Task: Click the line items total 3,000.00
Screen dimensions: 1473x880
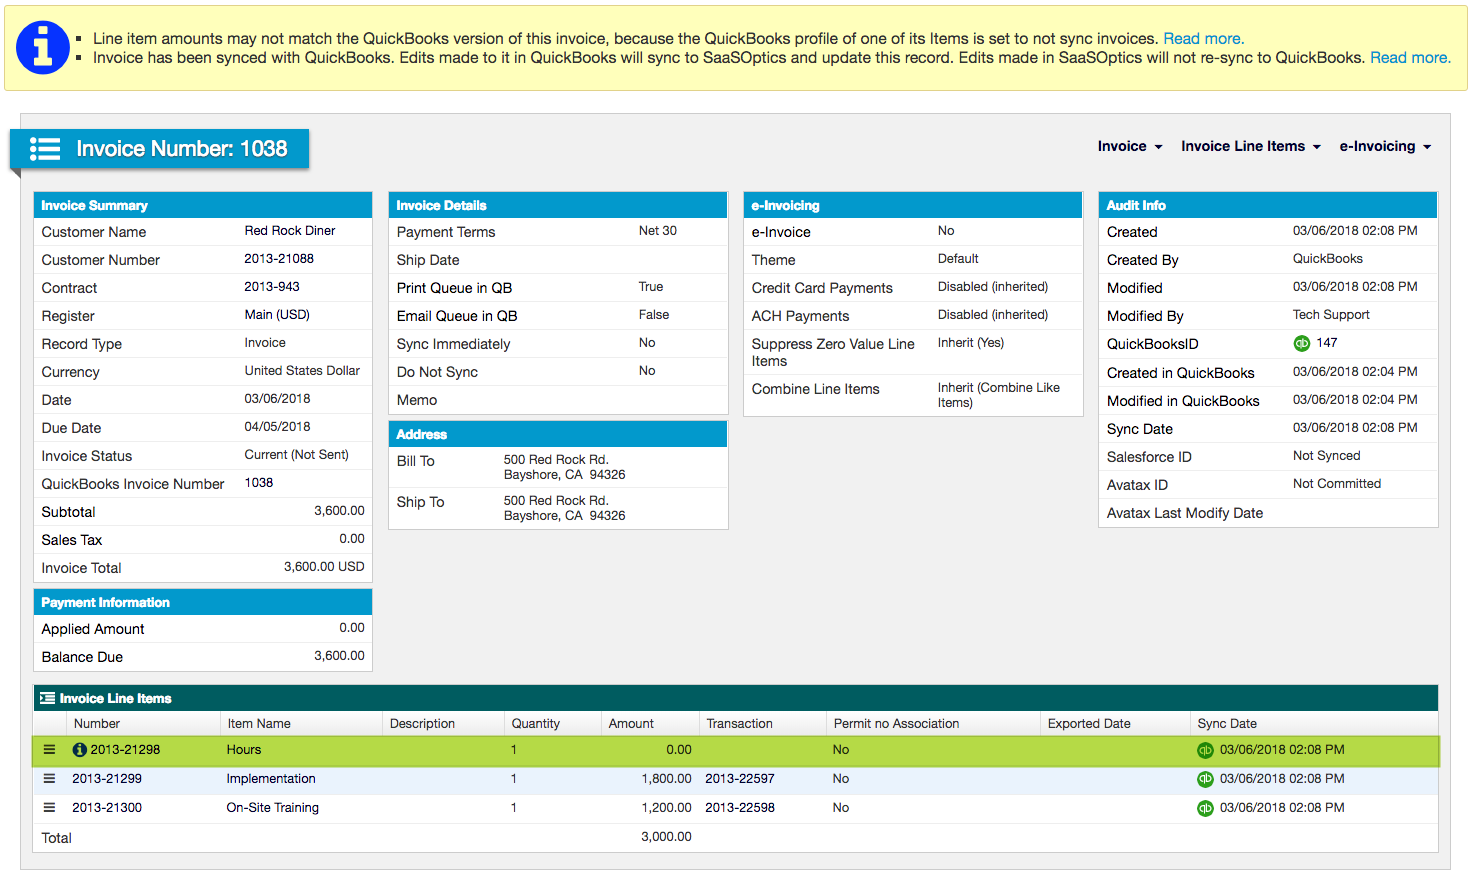Action: click(x=666, y=836)
